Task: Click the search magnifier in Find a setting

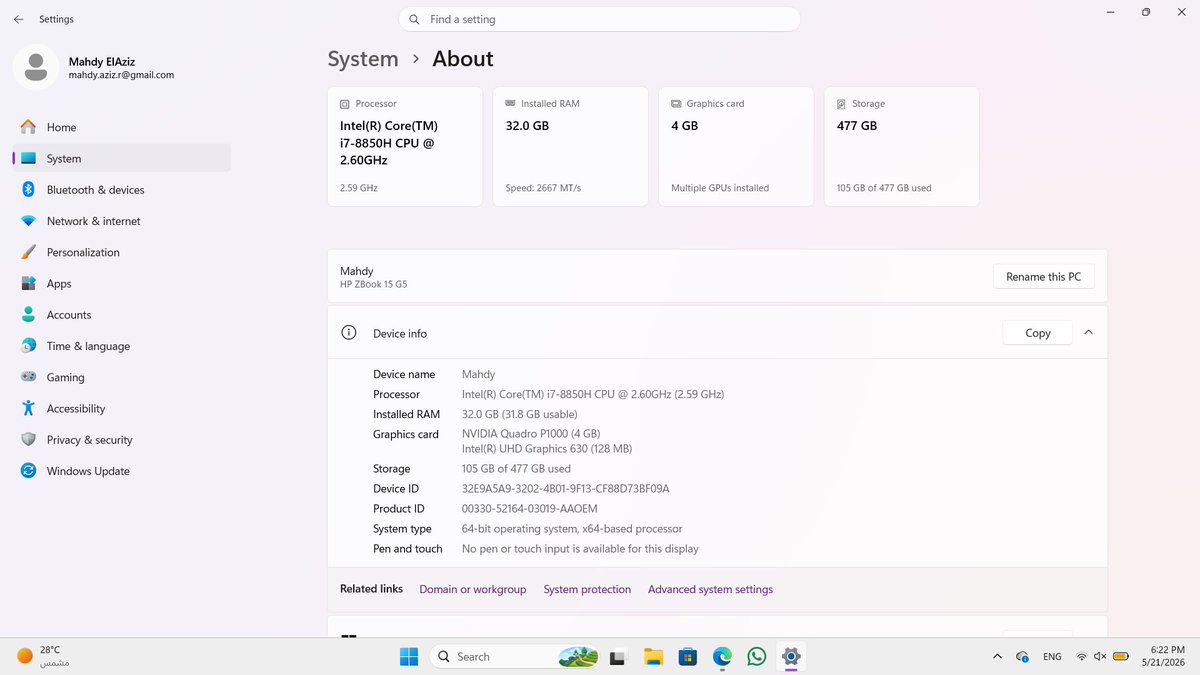Action: (414, 19)
